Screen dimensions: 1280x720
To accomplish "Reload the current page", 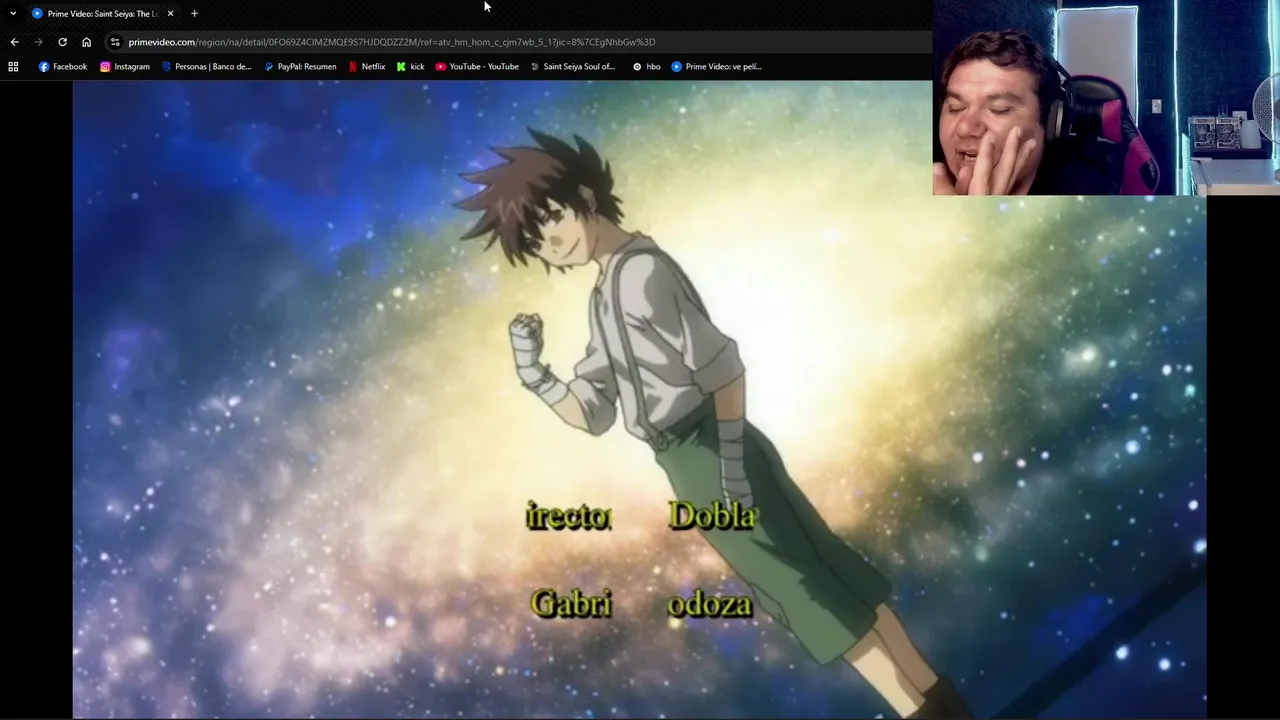I will pos(62,42).
